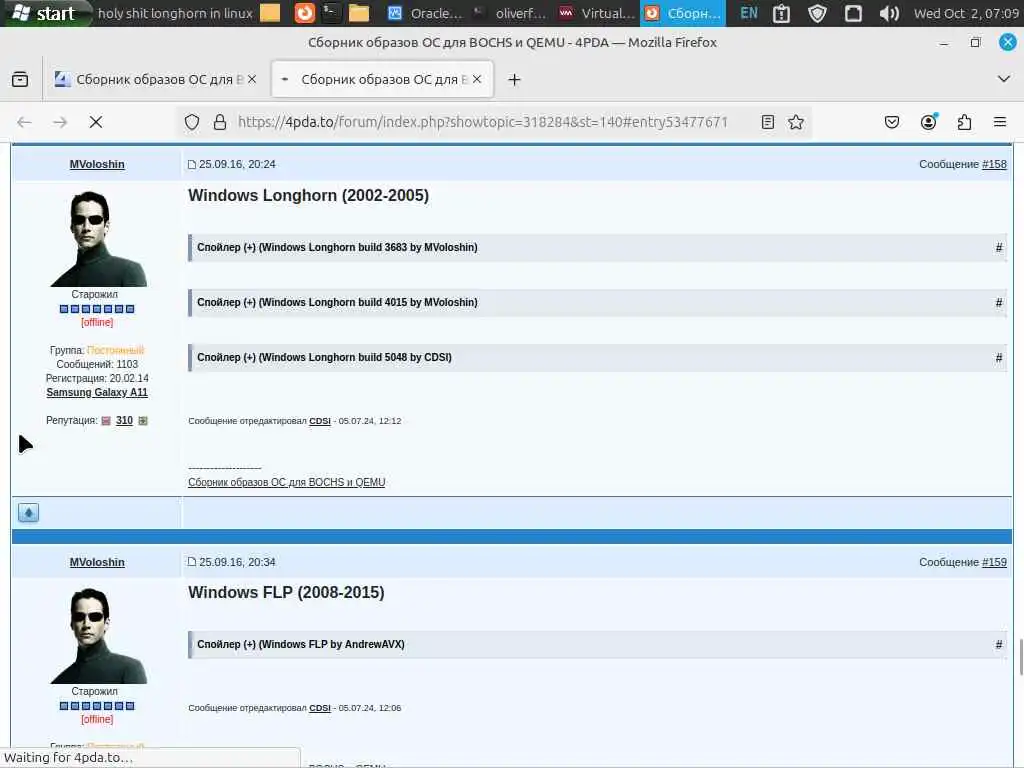Switch to Virtual taskbar window
The image size is (1024, 768).
pos(597,13)
